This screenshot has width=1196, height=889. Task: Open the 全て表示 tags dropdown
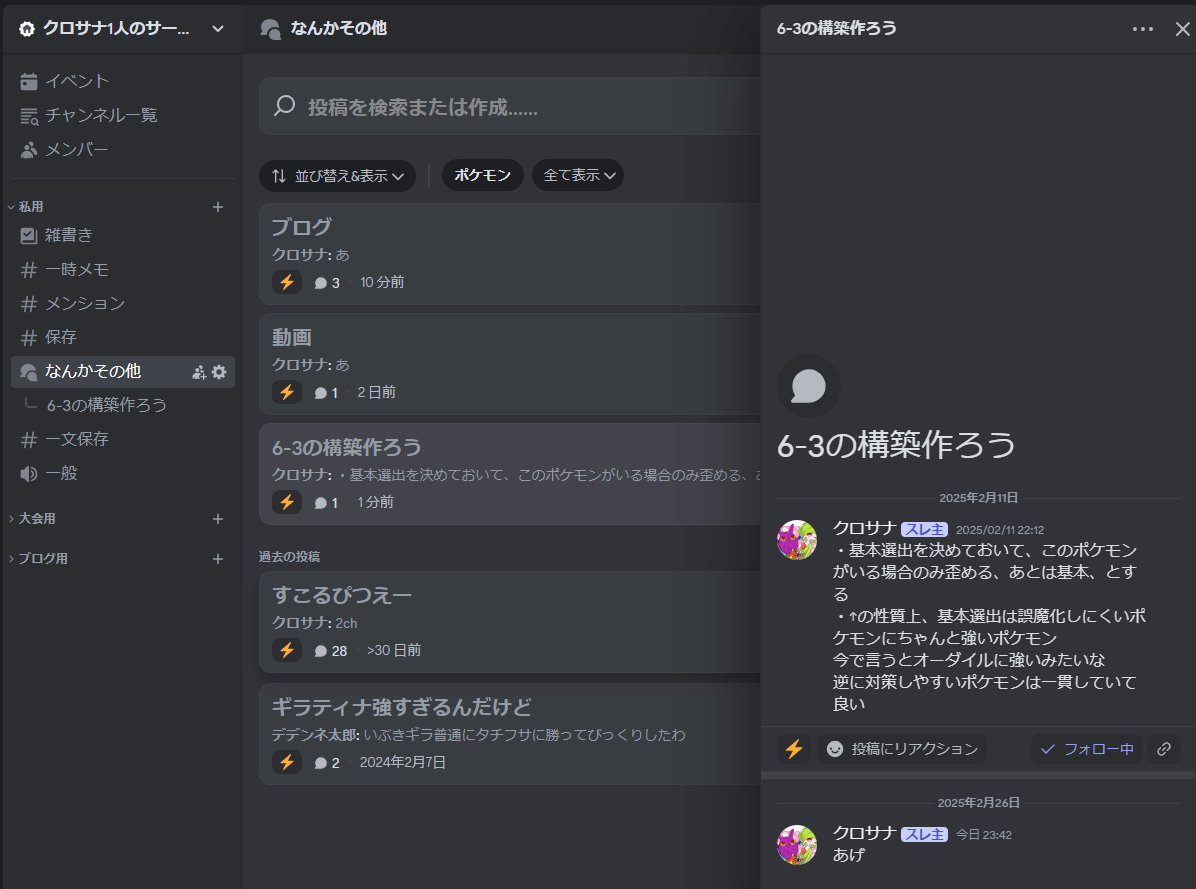click(577, 175)
